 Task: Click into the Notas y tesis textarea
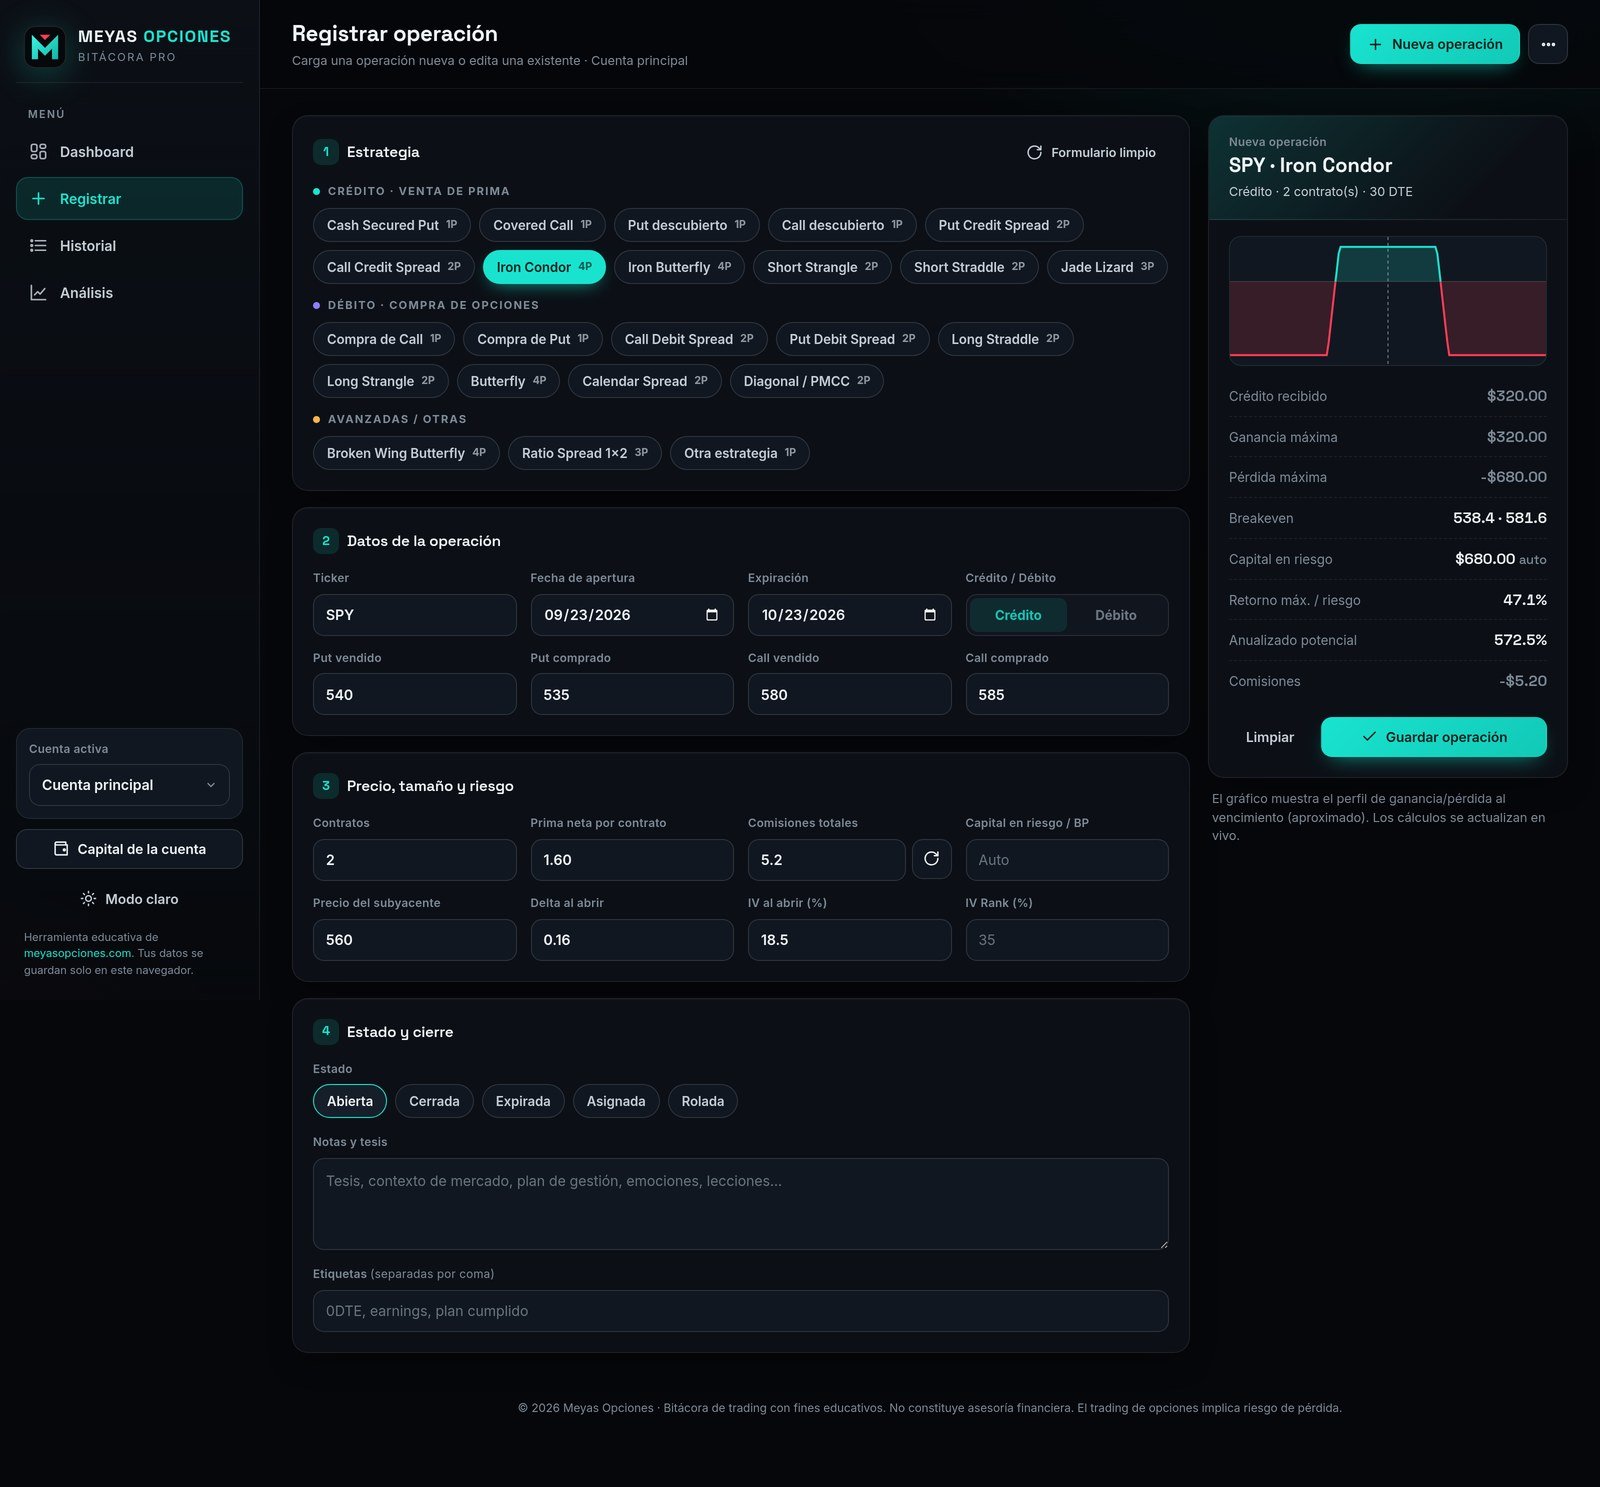(x=740, y=1204)
